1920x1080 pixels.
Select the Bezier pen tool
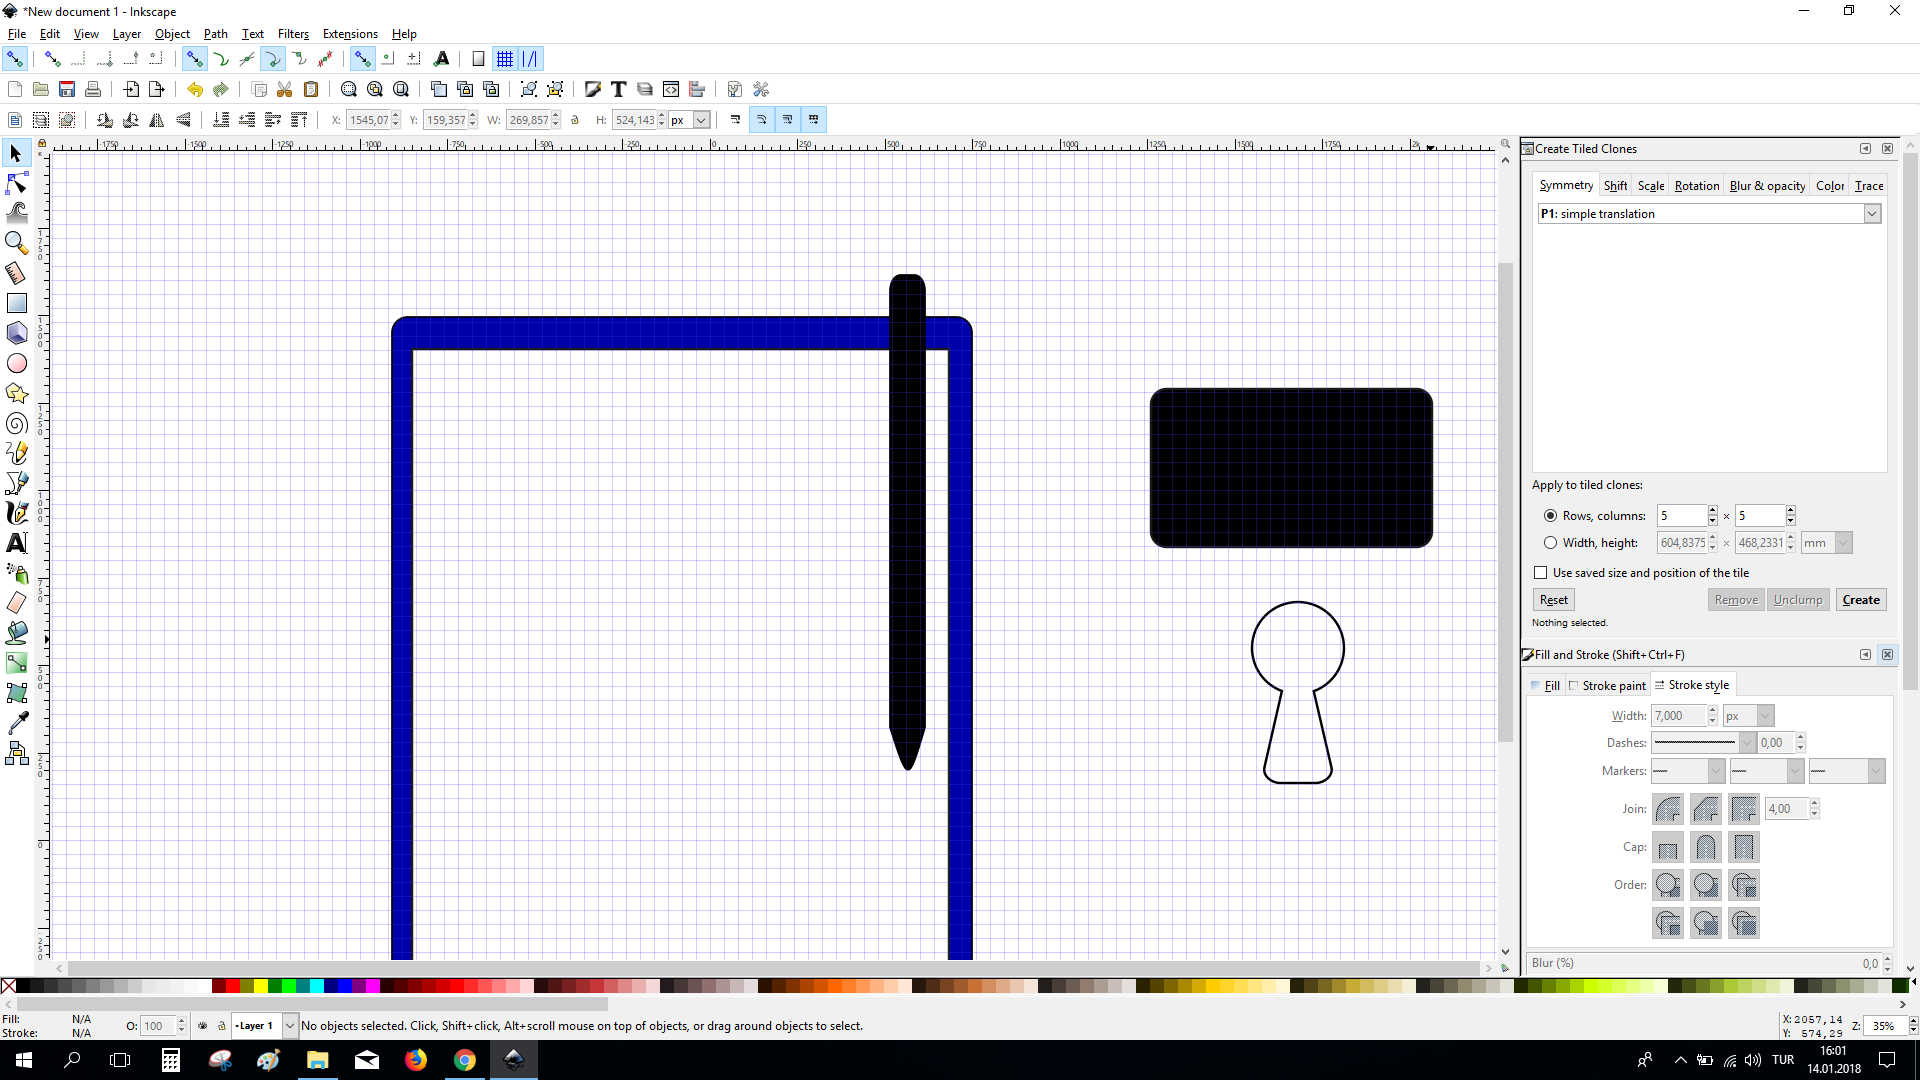(16, 483)
